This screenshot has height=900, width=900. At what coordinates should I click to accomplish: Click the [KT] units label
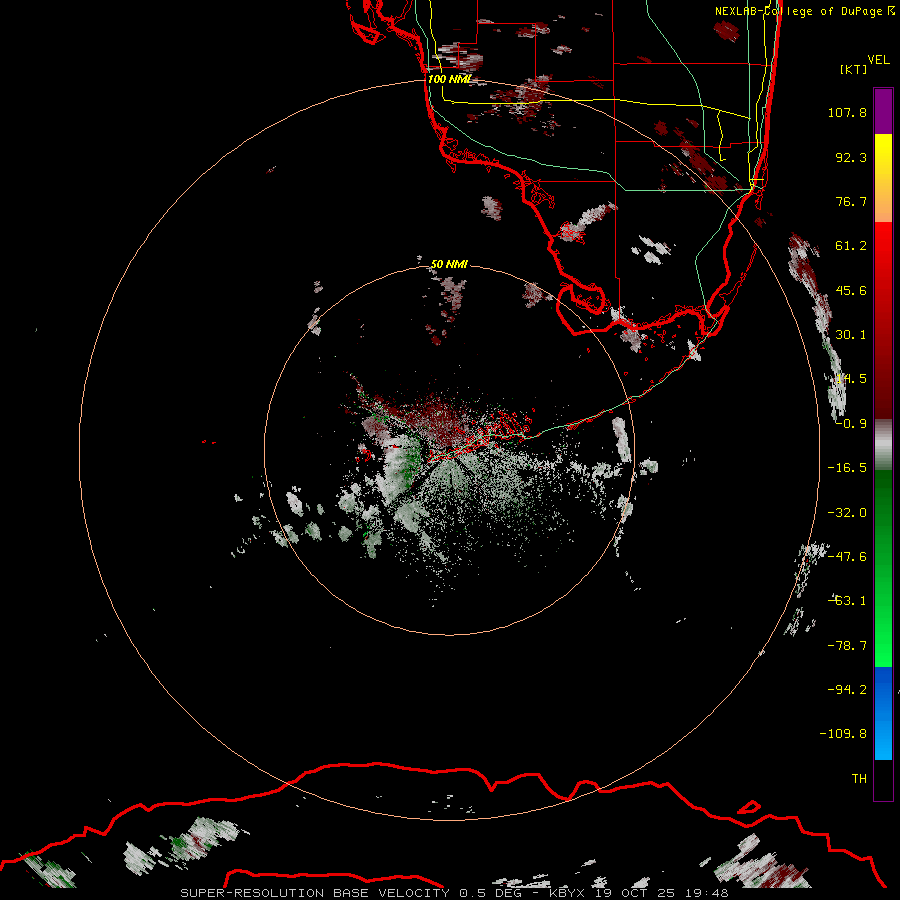pos(854,69)
